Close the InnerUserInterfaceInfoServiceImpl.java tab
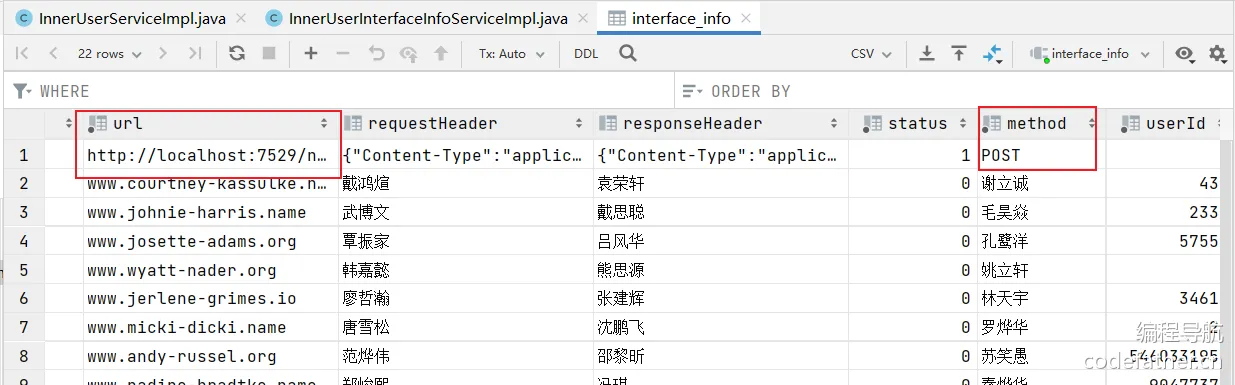Viewport: 1235px width, 385px height. (583, 18)
